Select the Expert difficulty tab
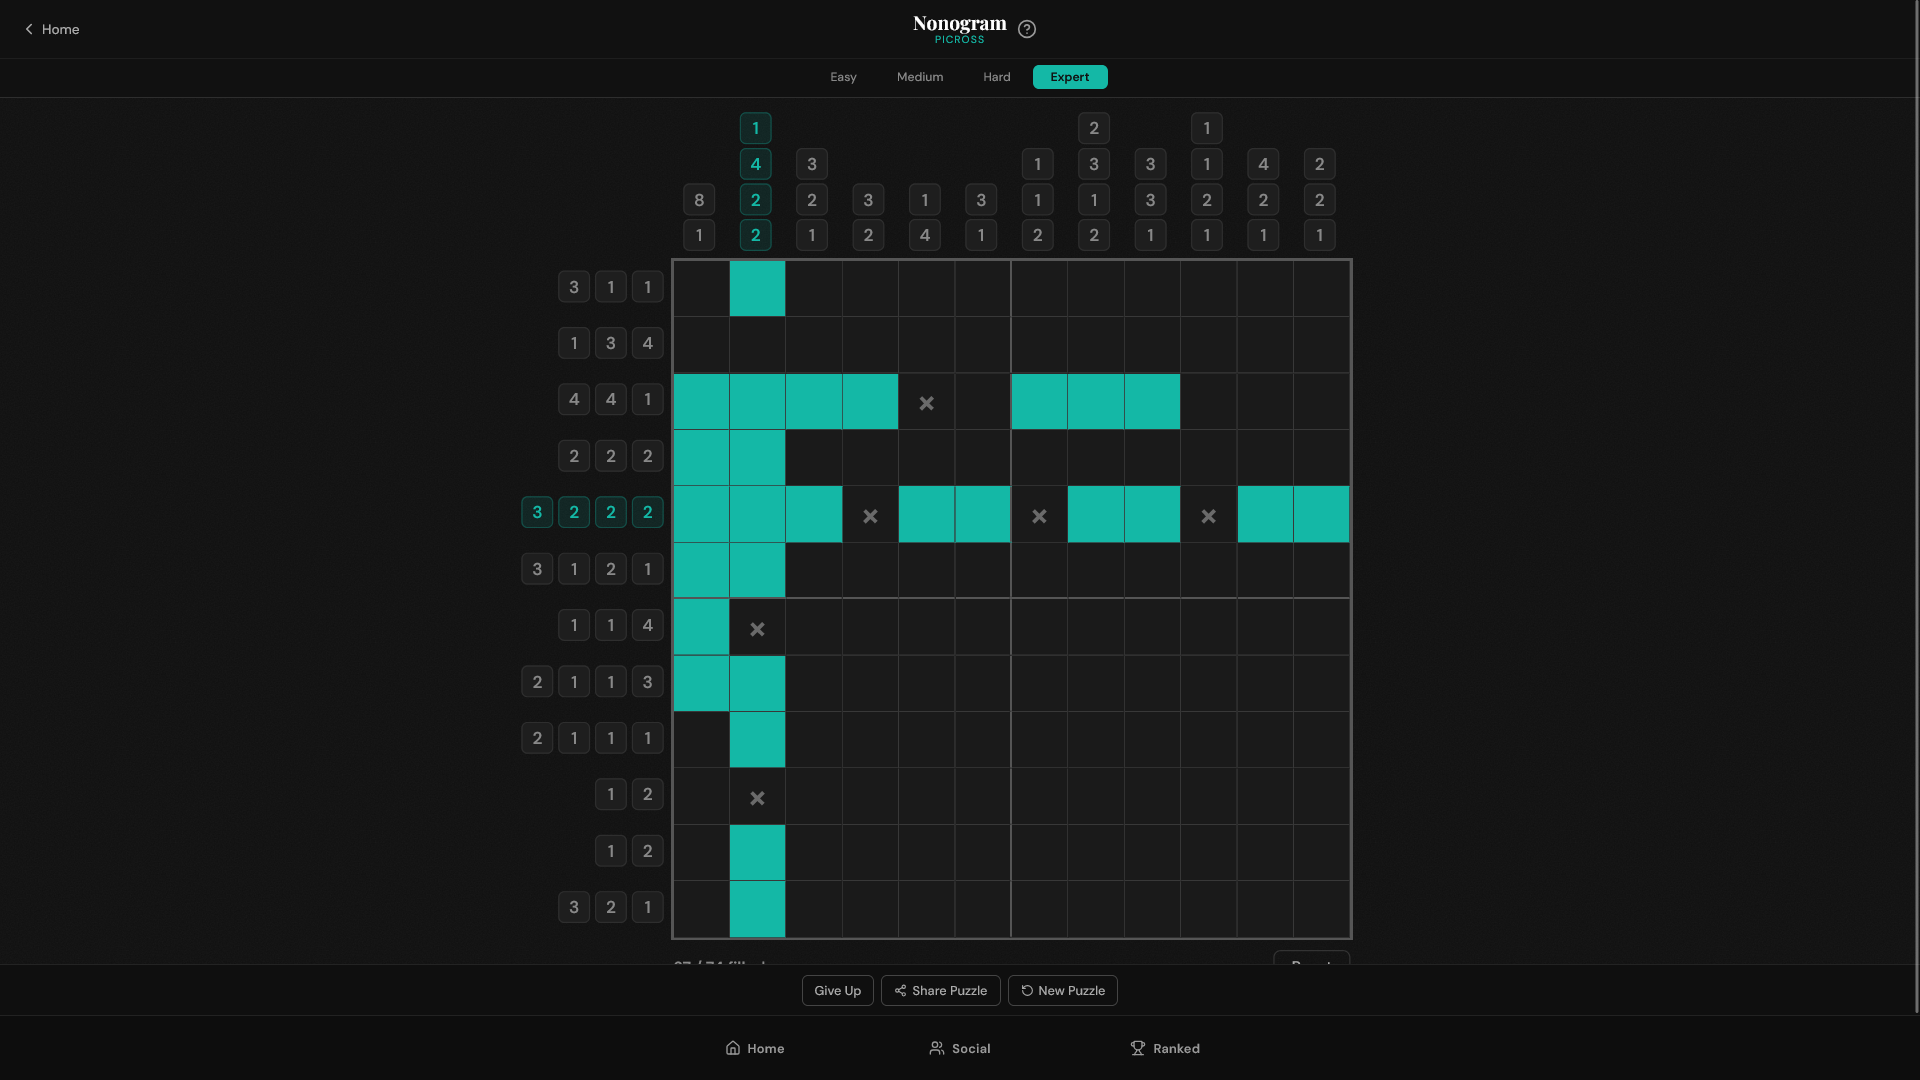1920x1080 pixels. click(1069, 77)
